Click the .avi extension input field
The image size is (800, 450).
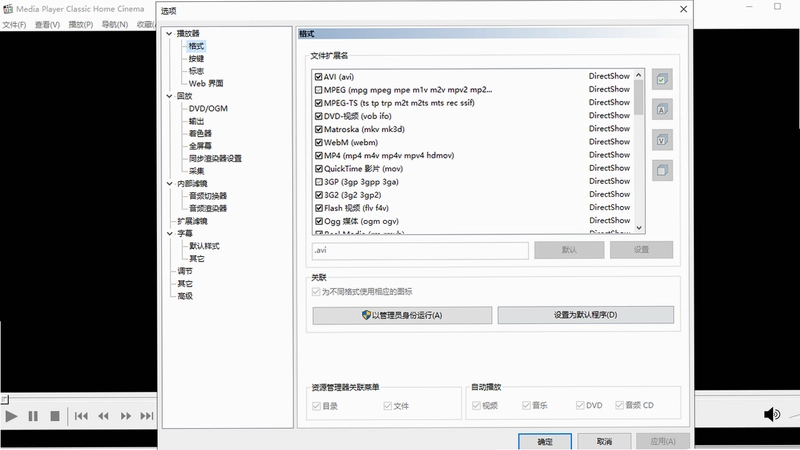pos(420,251)
